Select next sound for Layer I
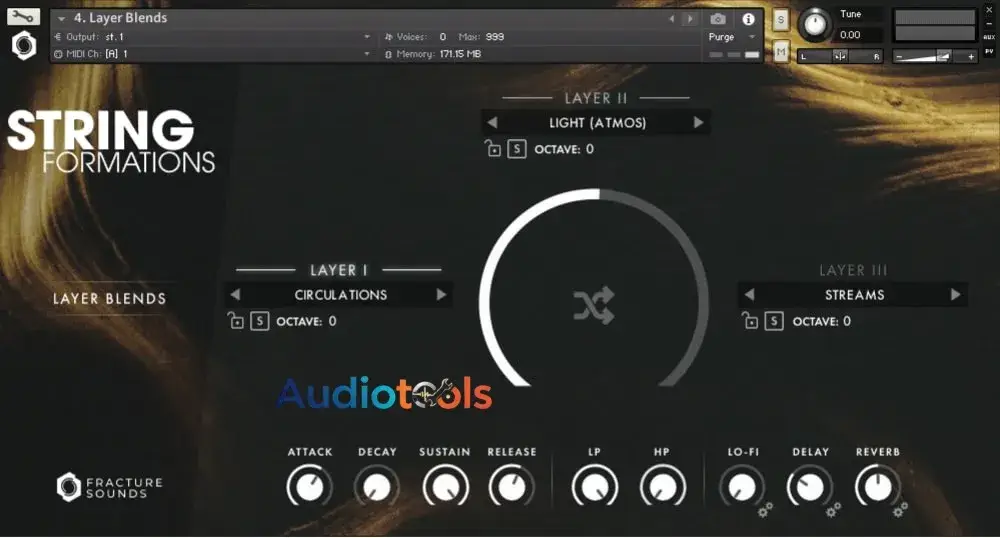The height and width of the screenshot is (538, 1000). [441, 294]
